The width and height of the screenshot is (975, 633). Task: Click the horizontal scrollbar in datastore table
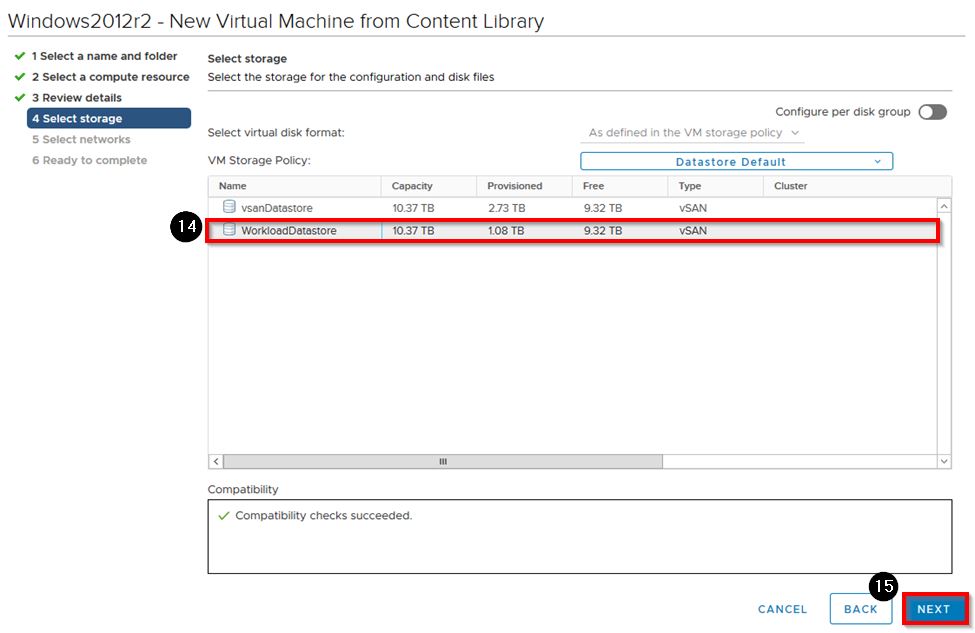click(441, 461)
